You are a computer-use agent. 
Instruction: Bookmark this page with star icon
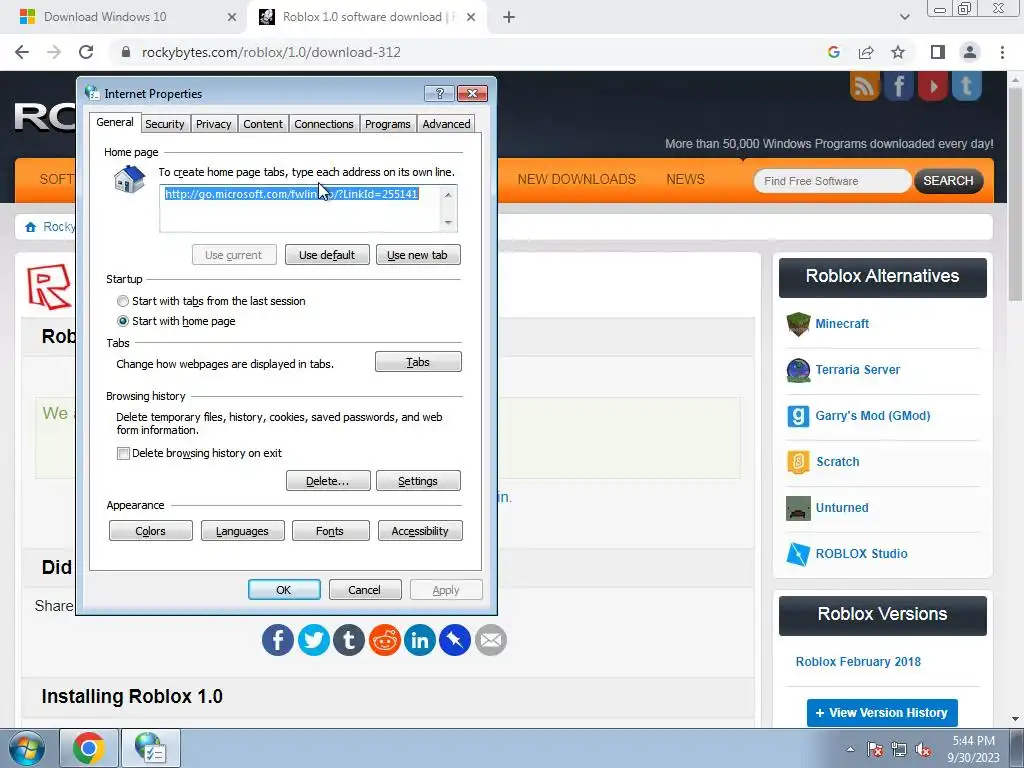pos(899,52)
